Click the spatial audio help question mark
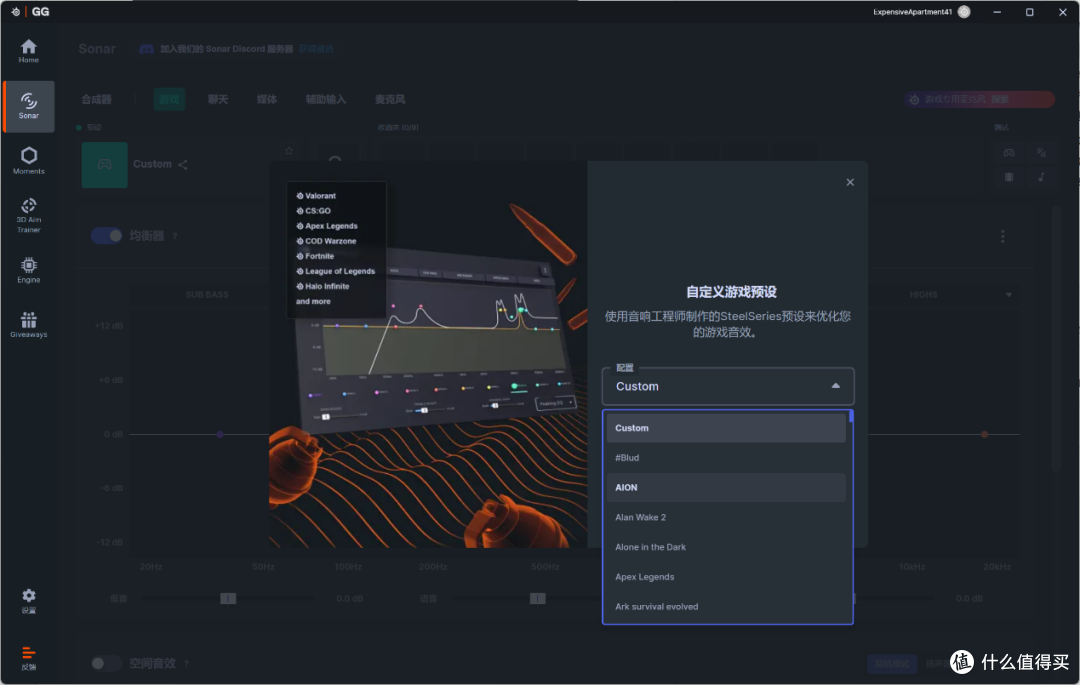This screenshot has height=685, width=1080. (x=187, y=664)
